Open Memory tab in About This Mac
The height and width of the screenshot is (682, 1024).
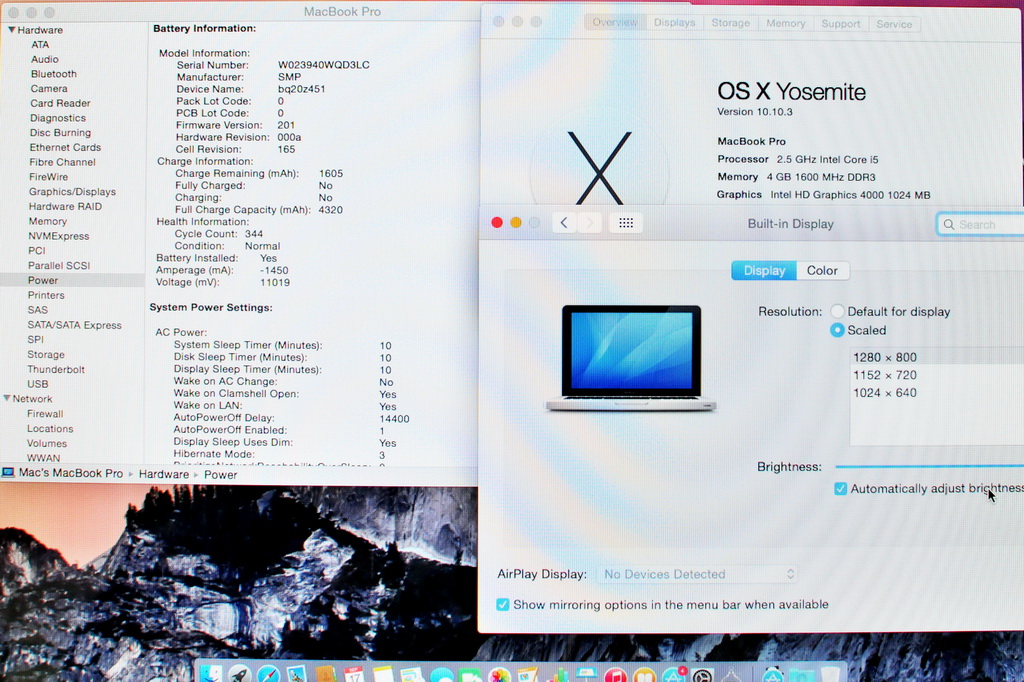(785, 24)
